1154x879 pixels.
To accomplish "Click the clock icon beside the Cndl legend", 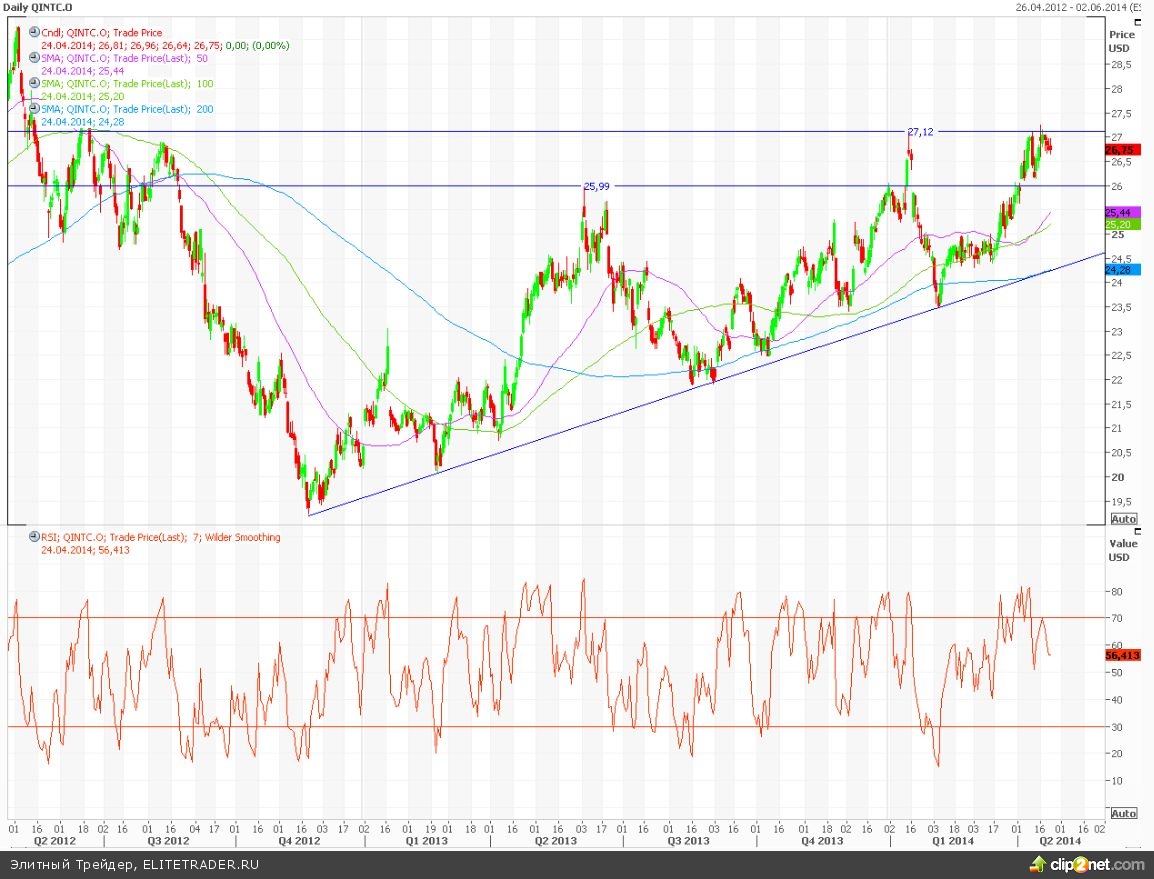I will 34,33.
